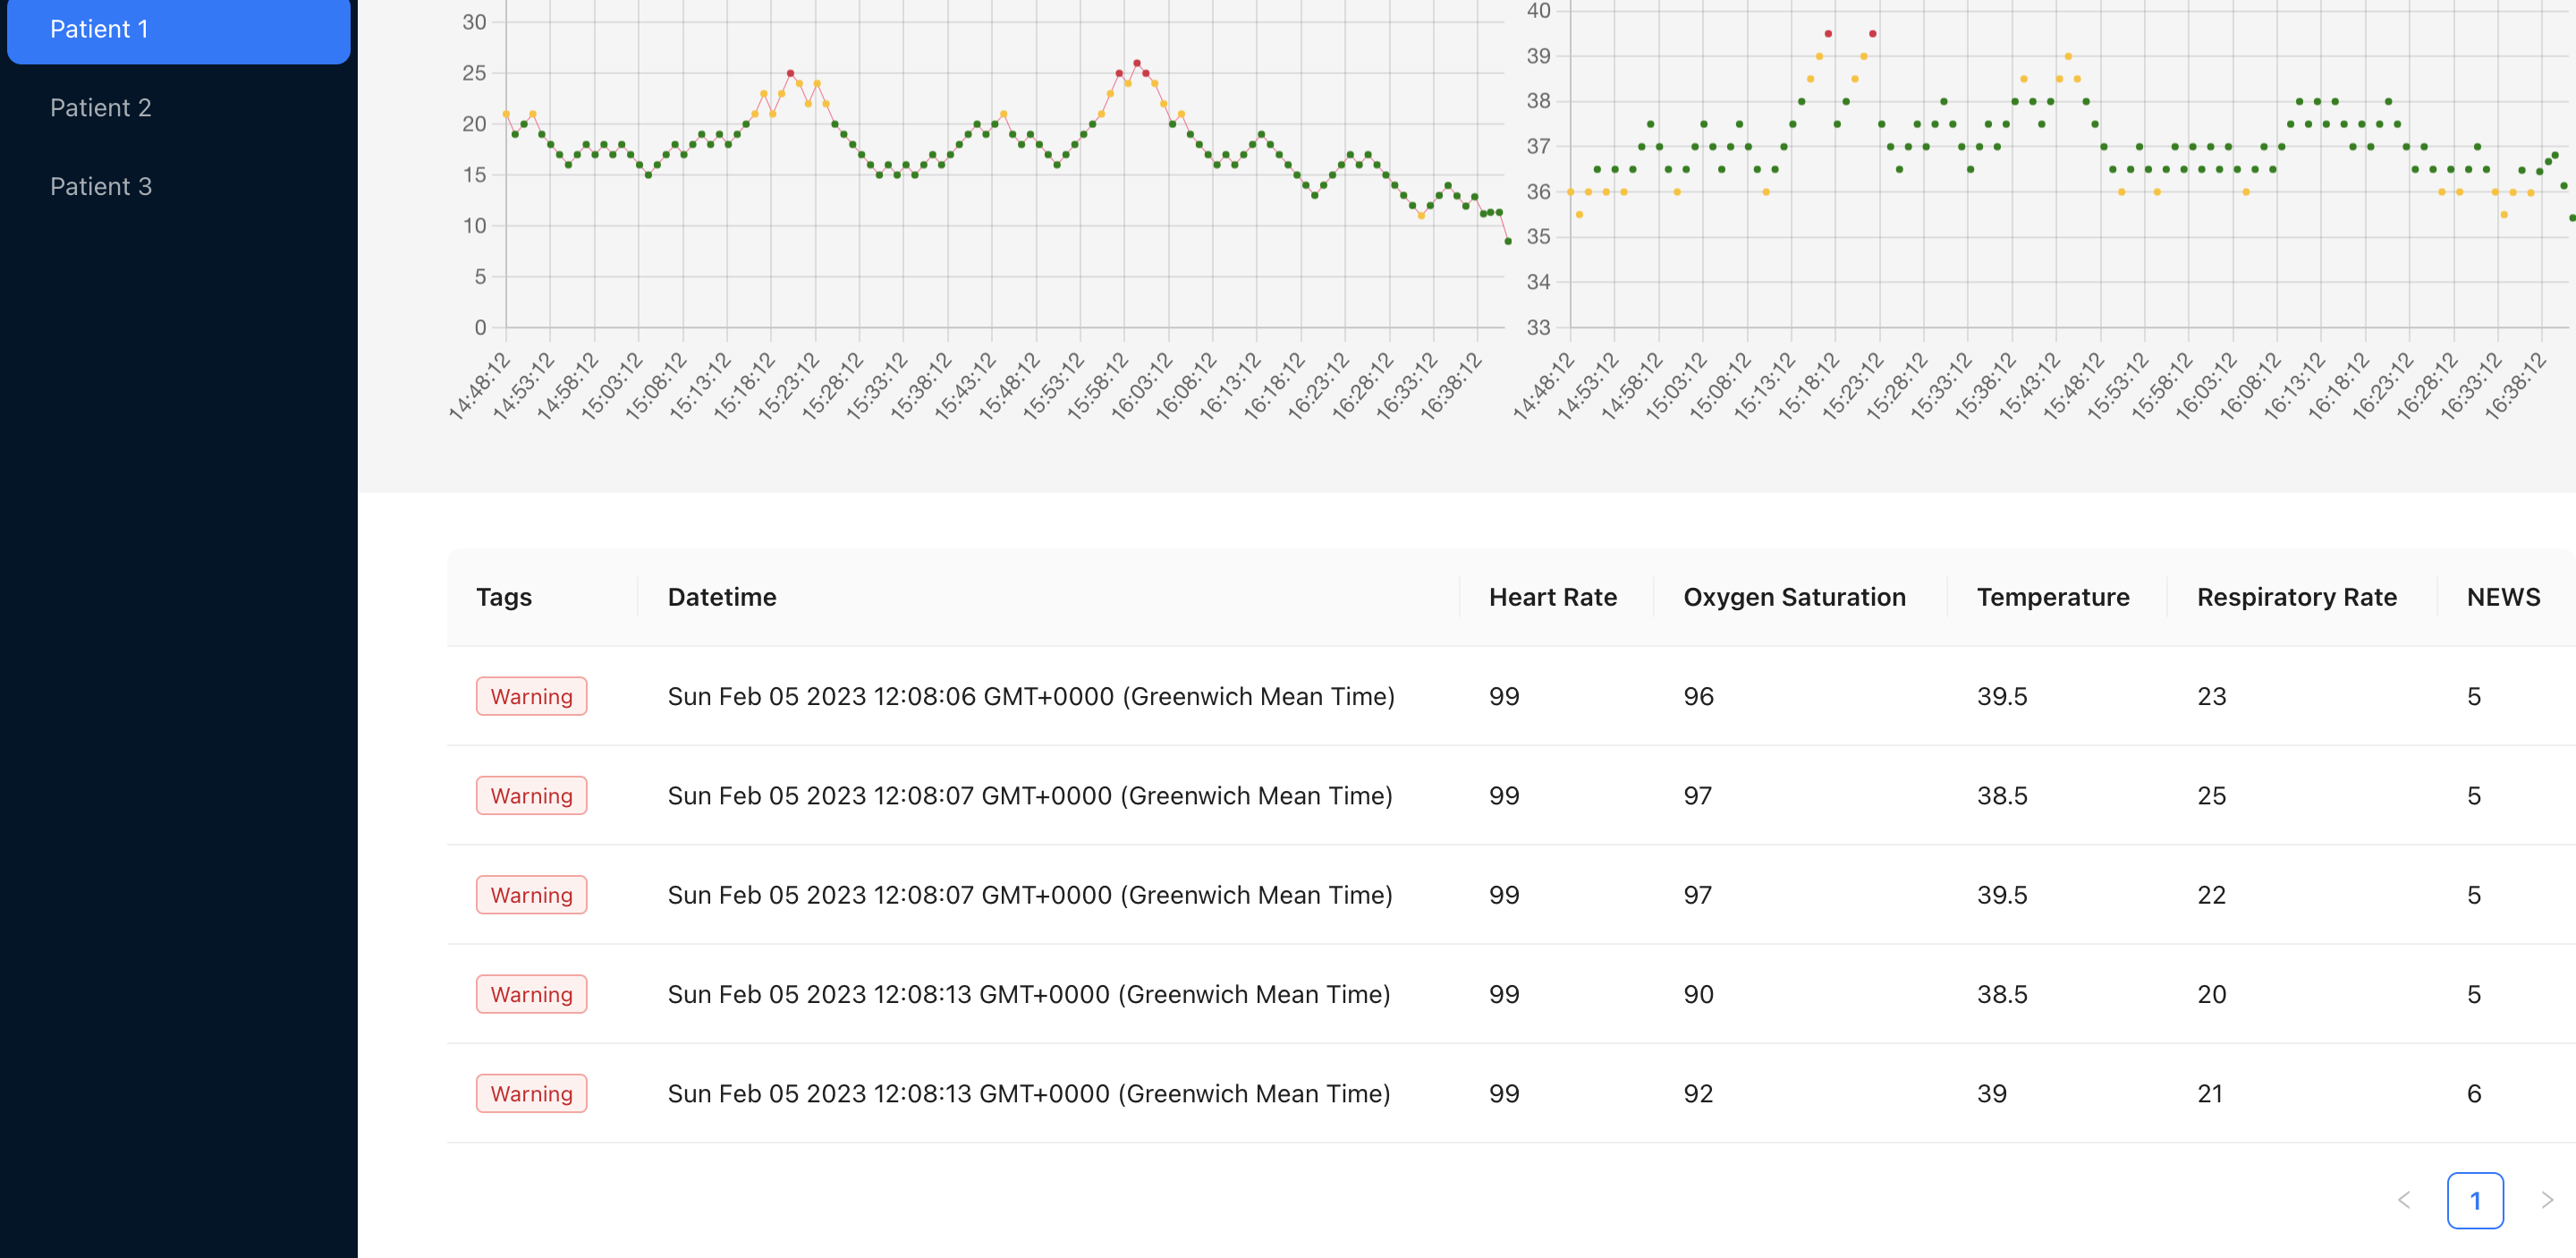This screenshot has height=1258, width=2576.
Task: Click the Warning tag on the 12:08:06 row
Action: (531, 696)
